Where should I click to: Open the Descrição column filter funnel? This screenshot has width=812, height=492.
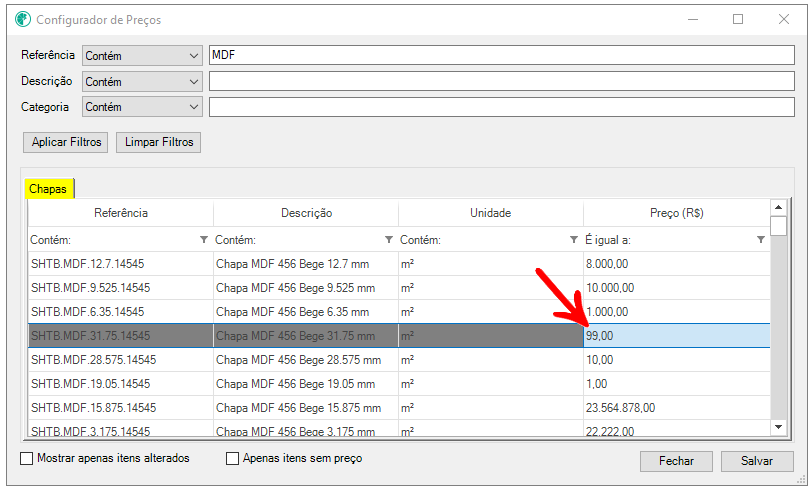pos(389,240)
